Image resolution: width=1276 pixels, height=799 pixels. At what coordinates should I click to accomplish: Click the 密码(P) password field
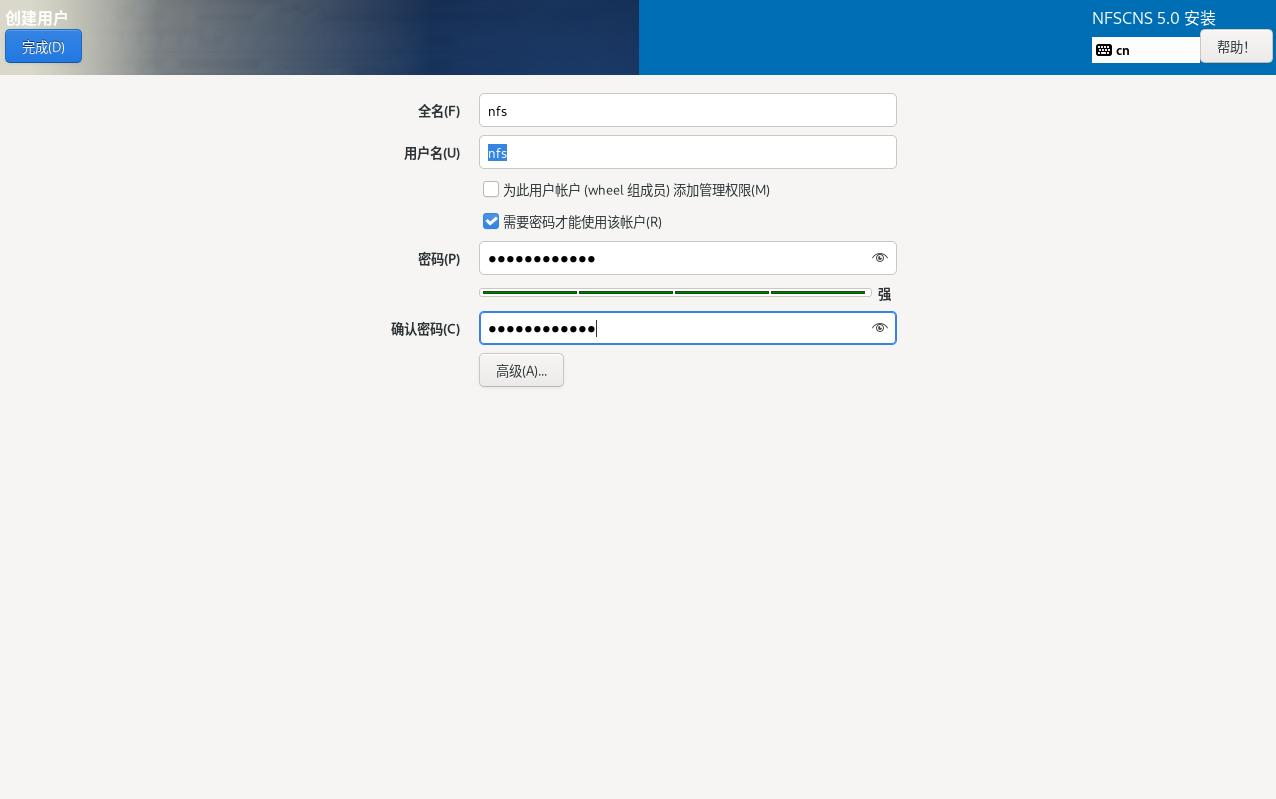tap(688, 258)
